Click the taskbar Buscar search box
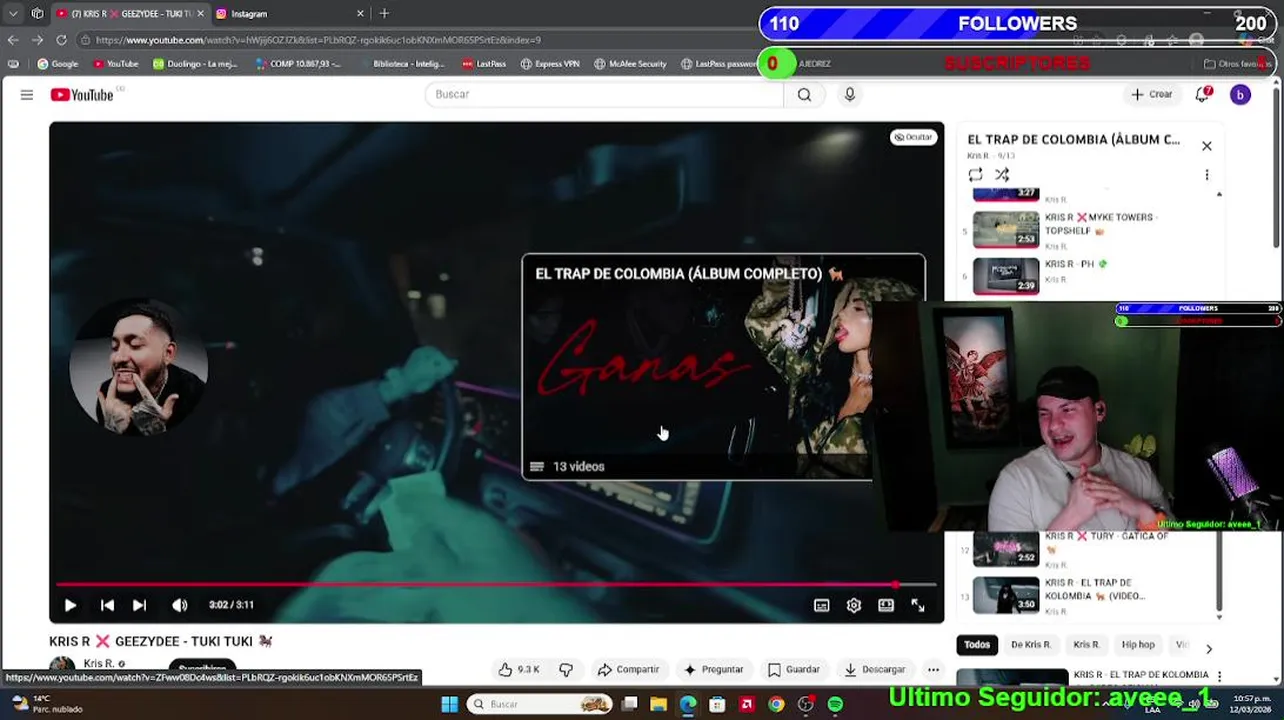This screenshot has width=1284, height=720. pyautogui.click(x=540, y=704)
